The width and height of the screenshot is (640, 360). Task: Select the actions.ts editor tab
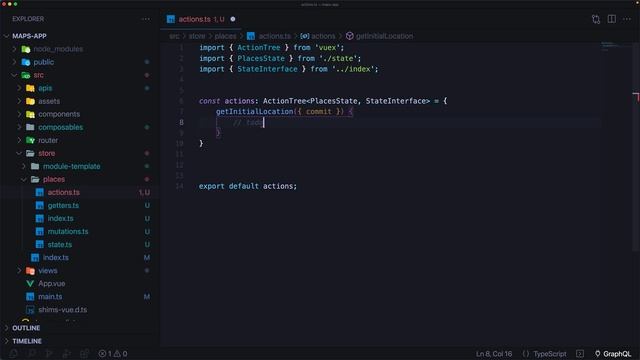click(201, 19)
